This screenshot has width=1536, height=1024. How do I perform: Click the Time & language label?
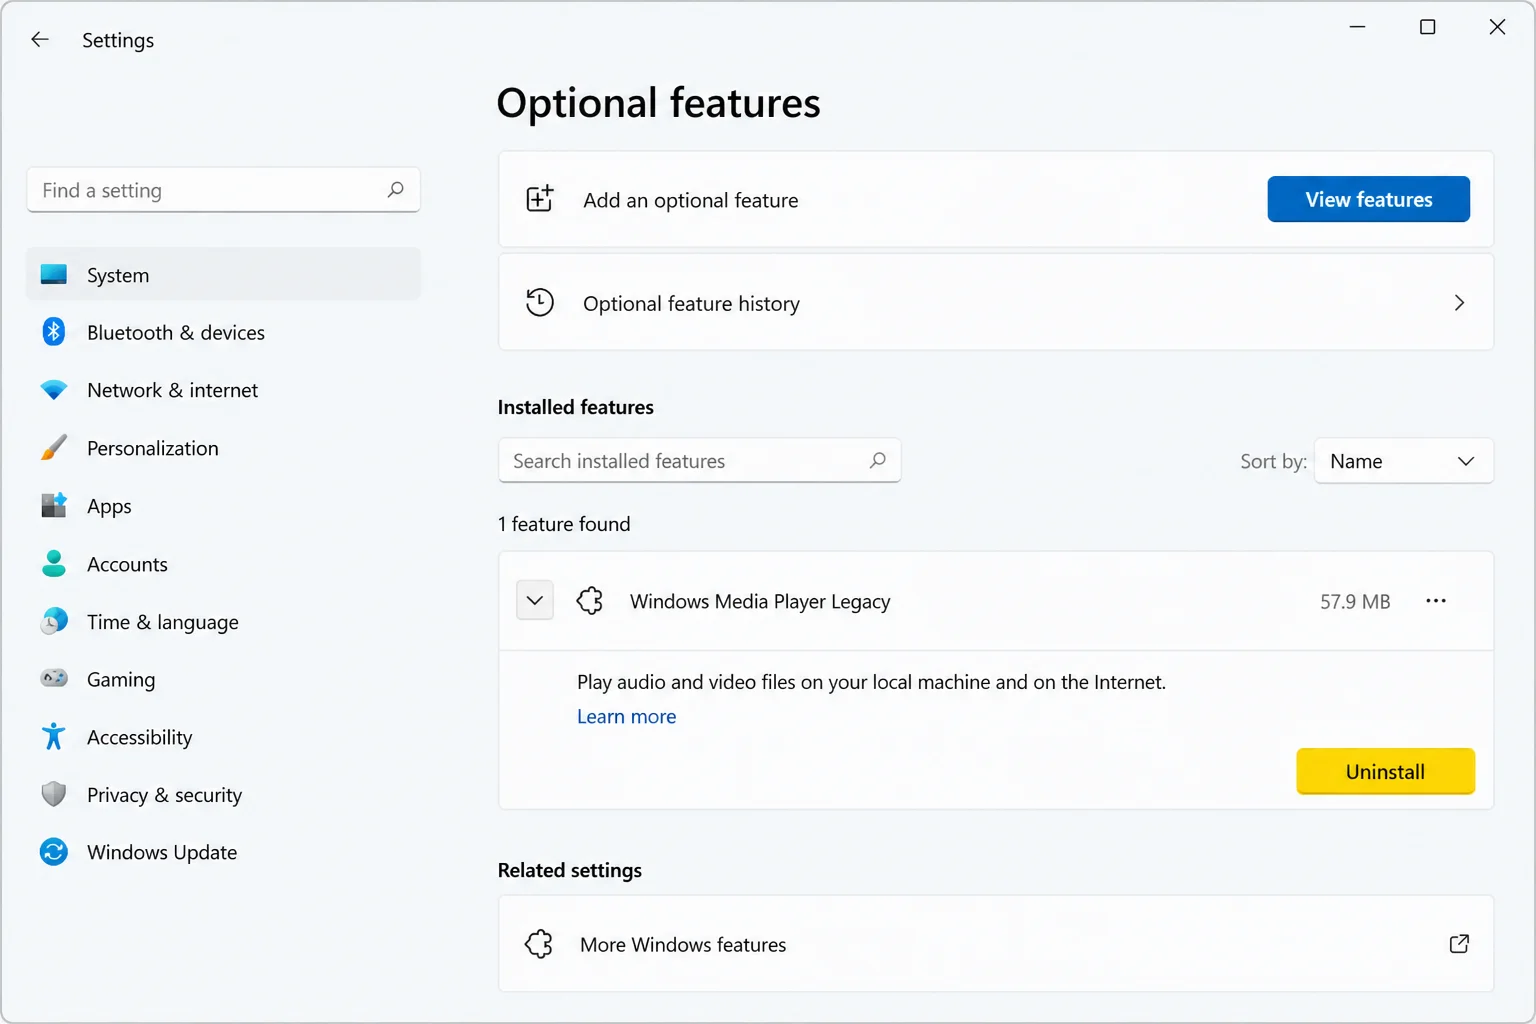[163, 622]
